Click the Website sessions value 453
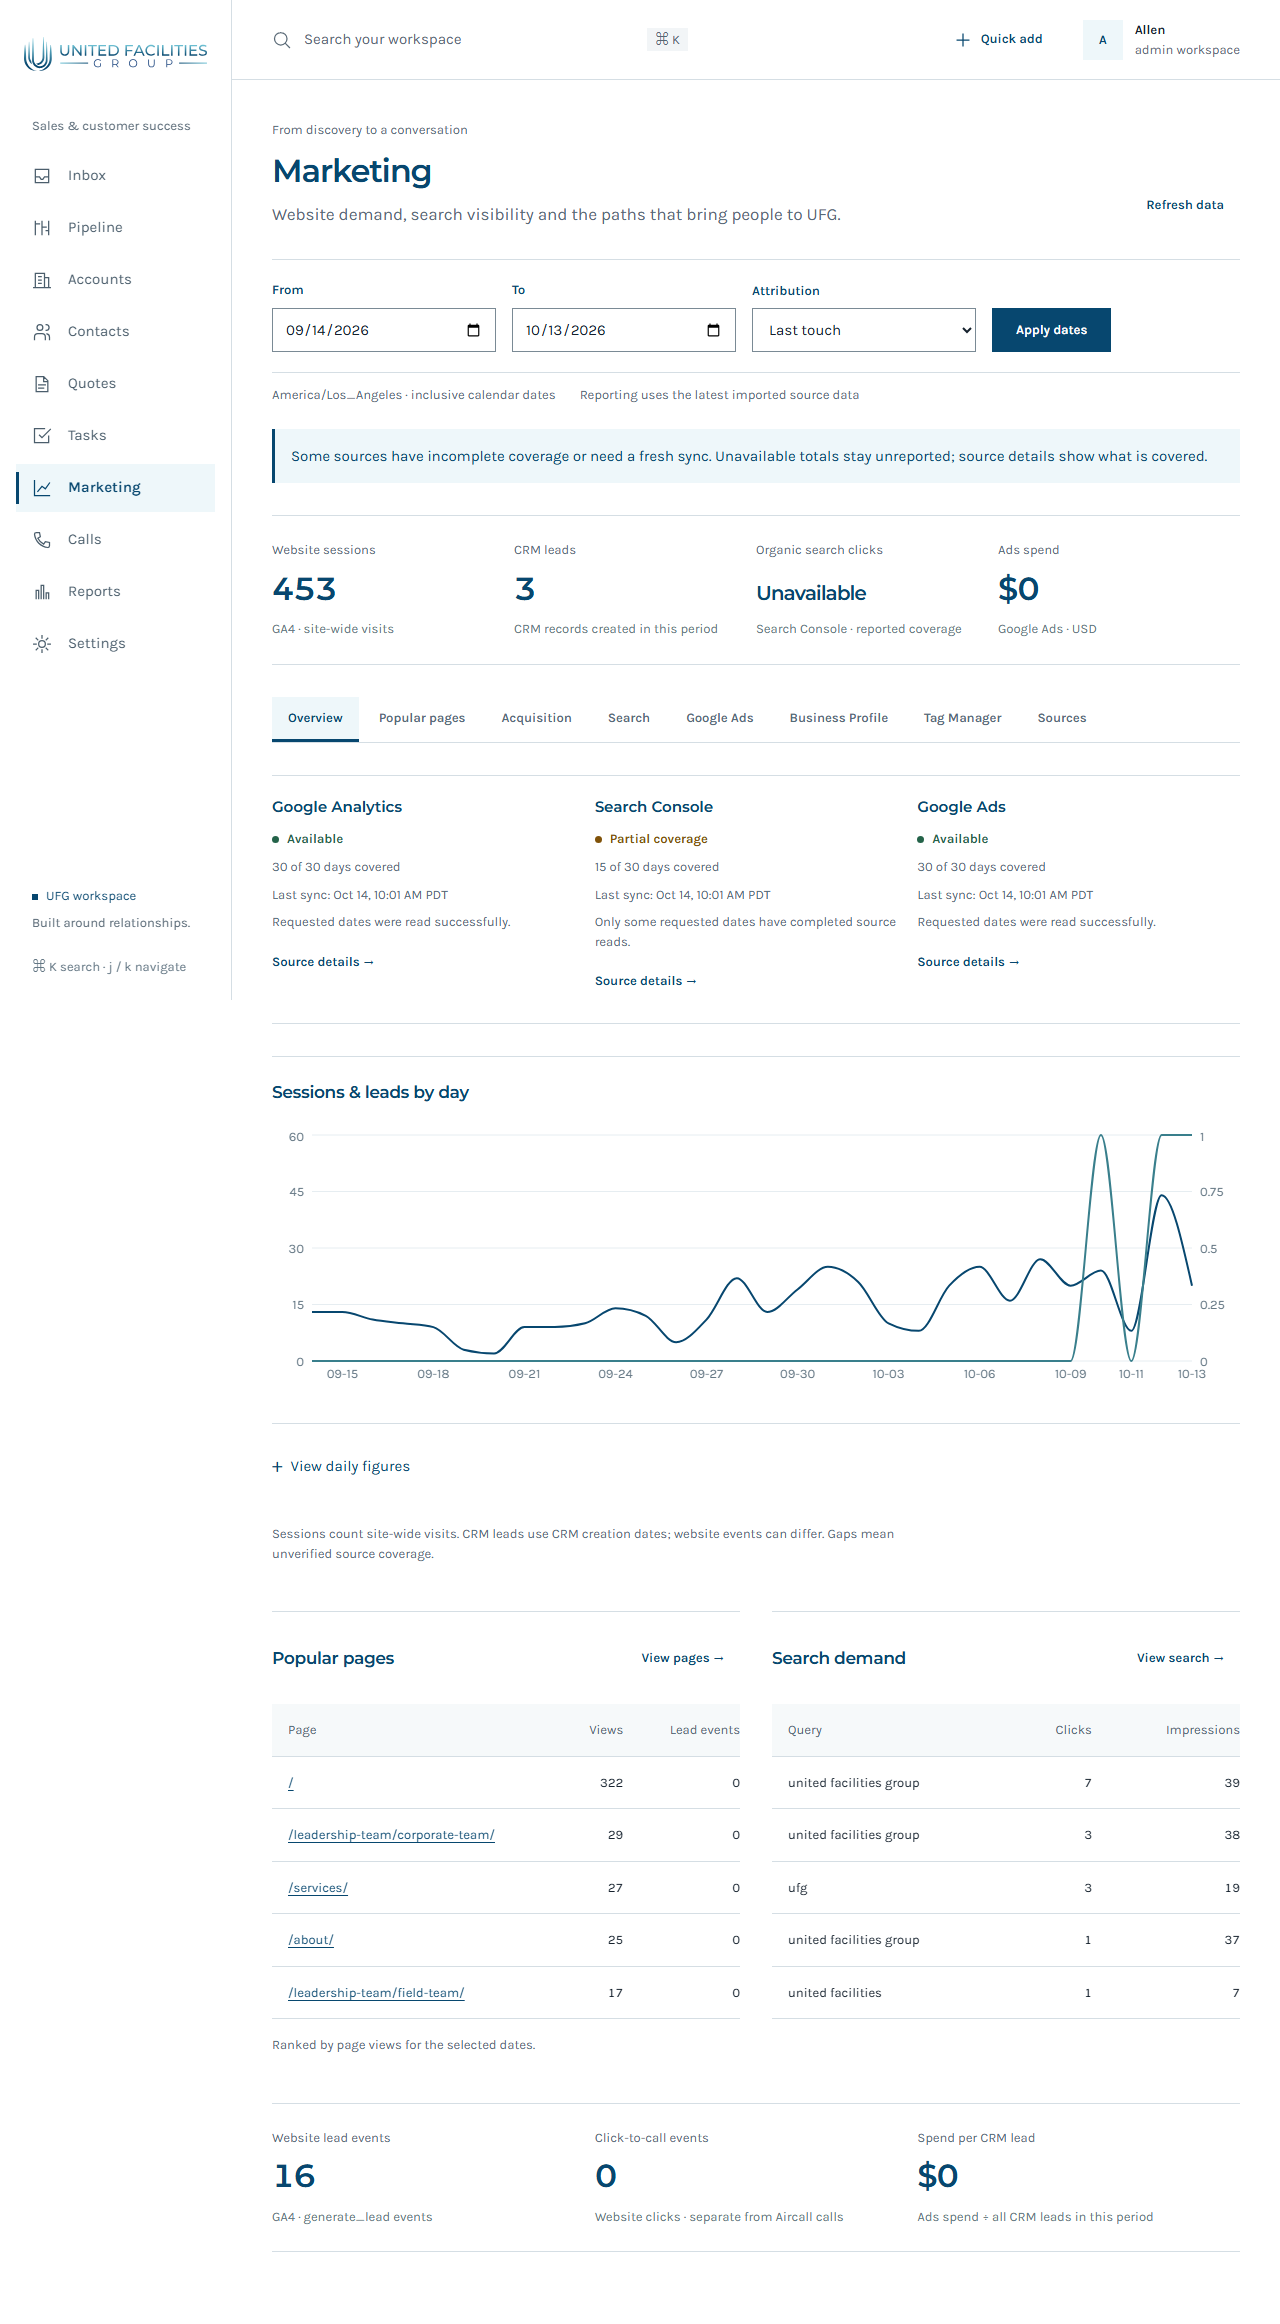The image size is (1280, 2324). point(304,589)
